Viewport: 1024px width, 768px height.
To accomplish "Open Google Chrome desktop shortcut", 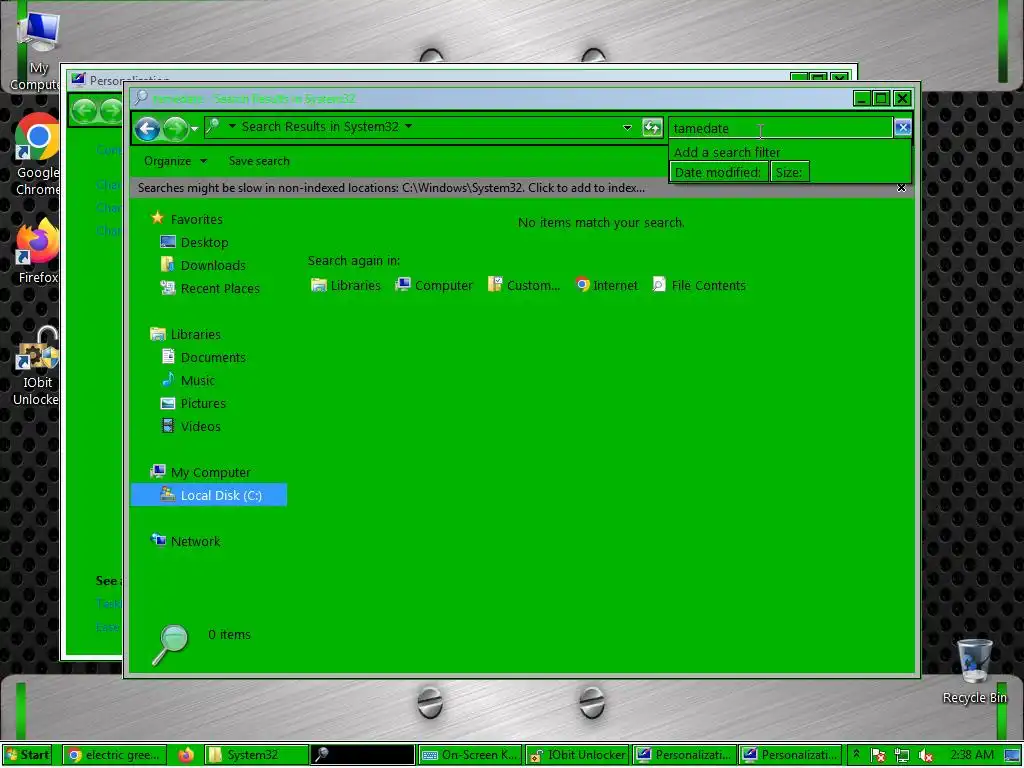I will [37, 155].
